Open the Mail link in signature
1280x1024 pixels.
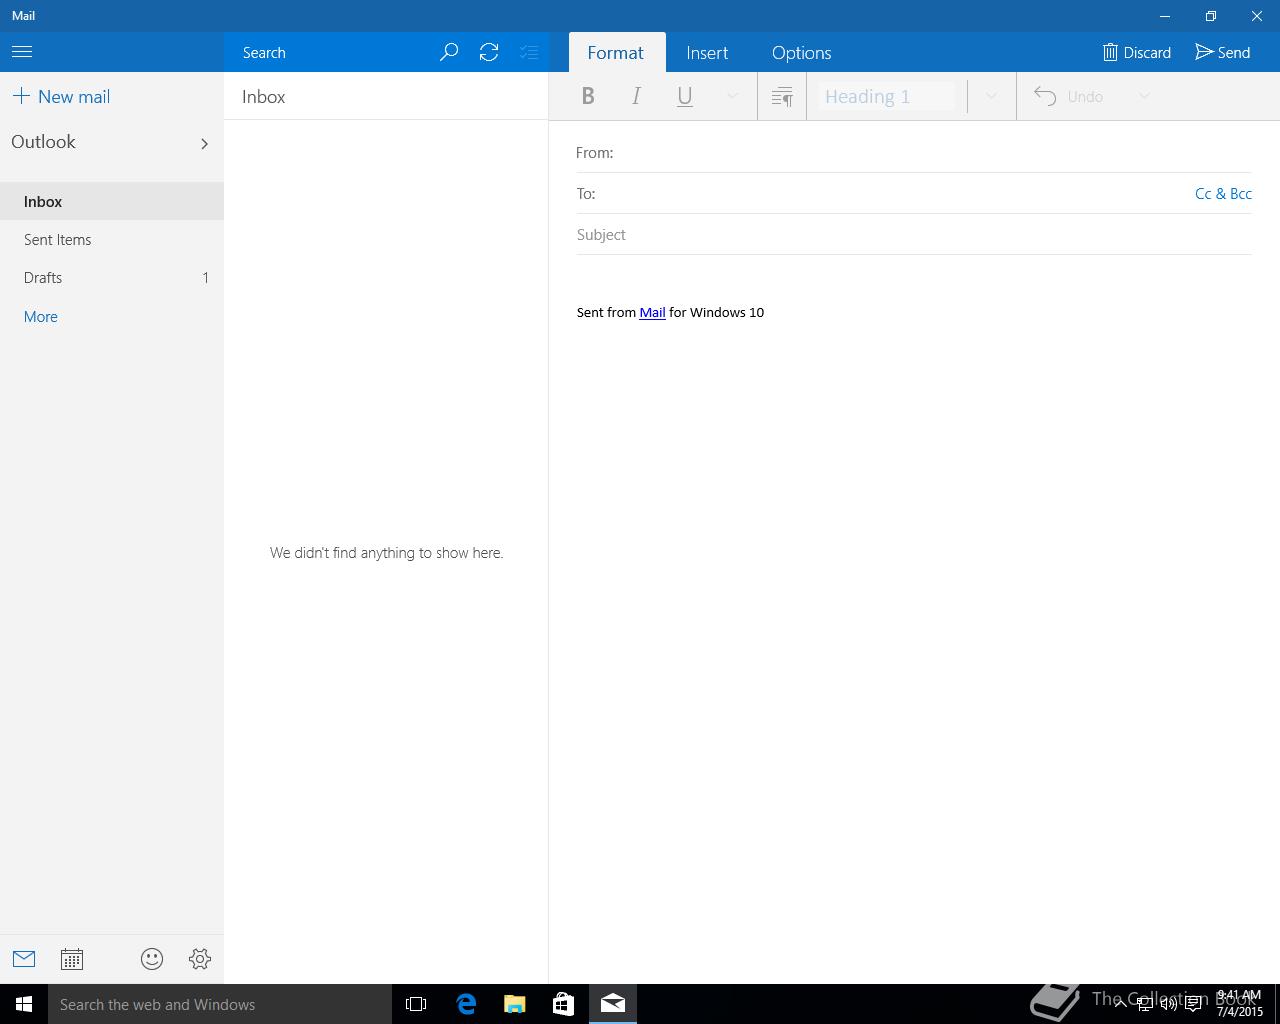[x=652, y=312]
